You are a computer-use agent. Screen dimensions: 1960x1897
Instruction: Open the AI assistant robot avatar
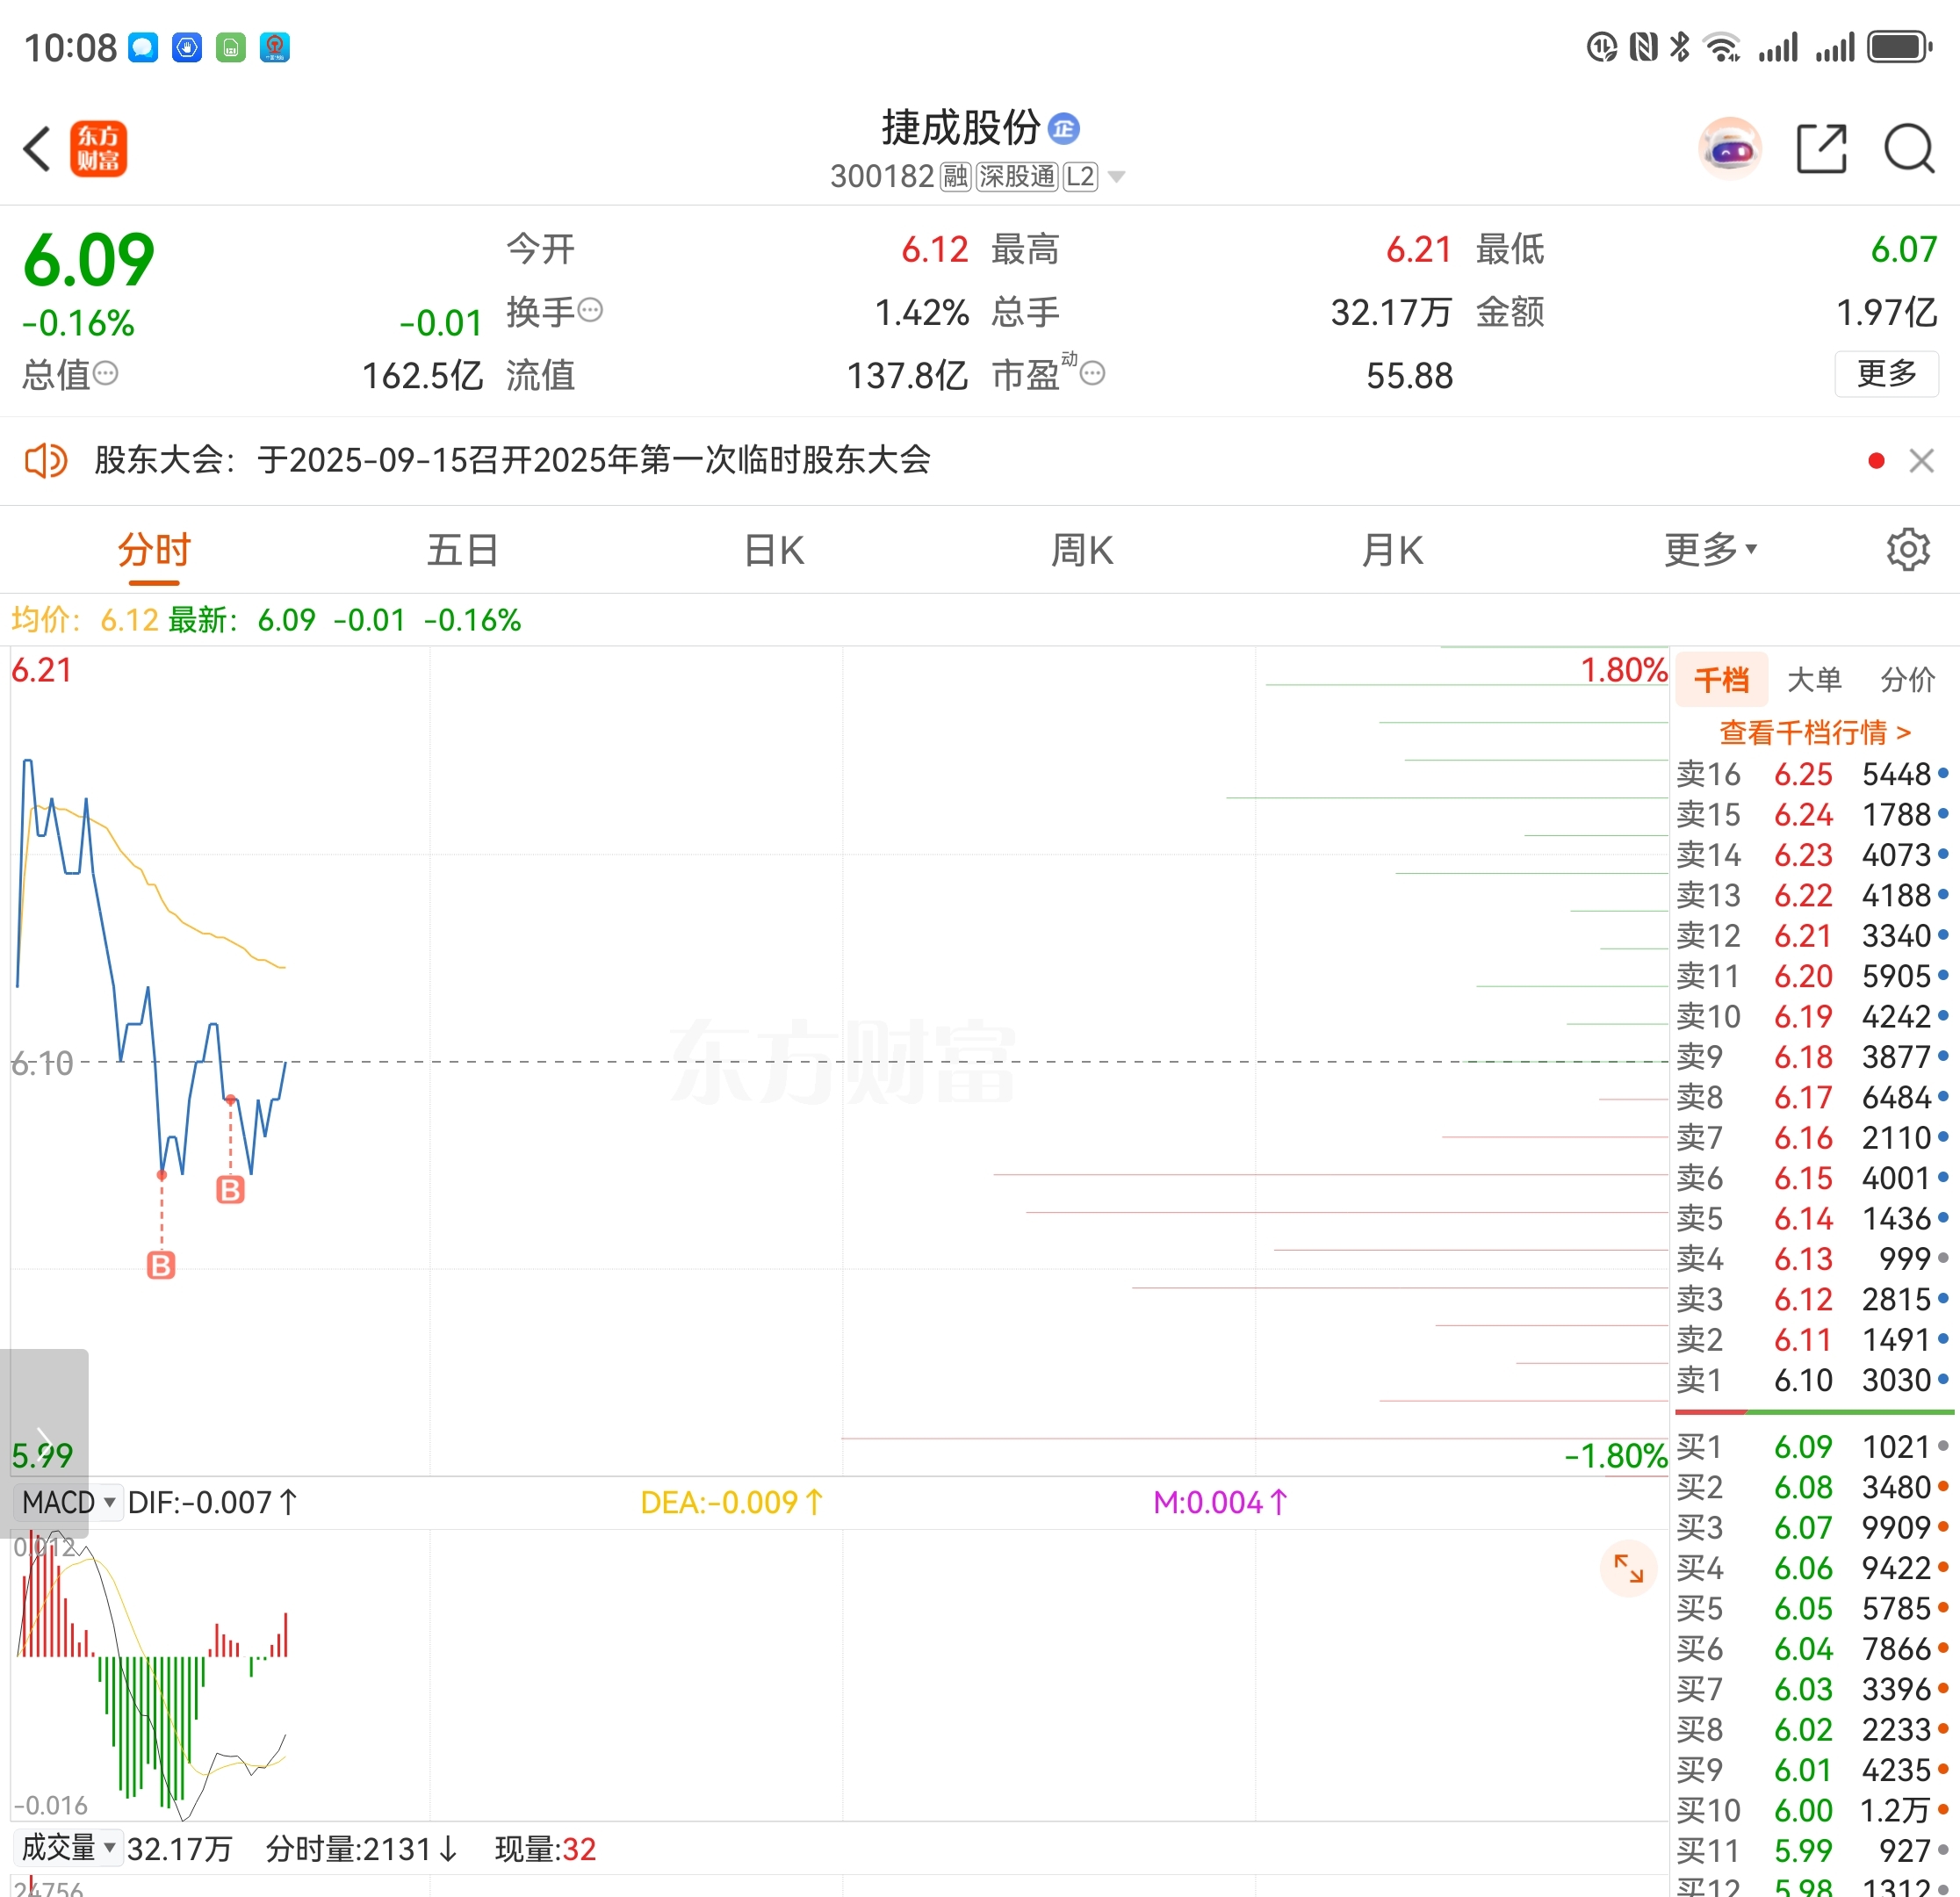click(x=1730, y=149)
